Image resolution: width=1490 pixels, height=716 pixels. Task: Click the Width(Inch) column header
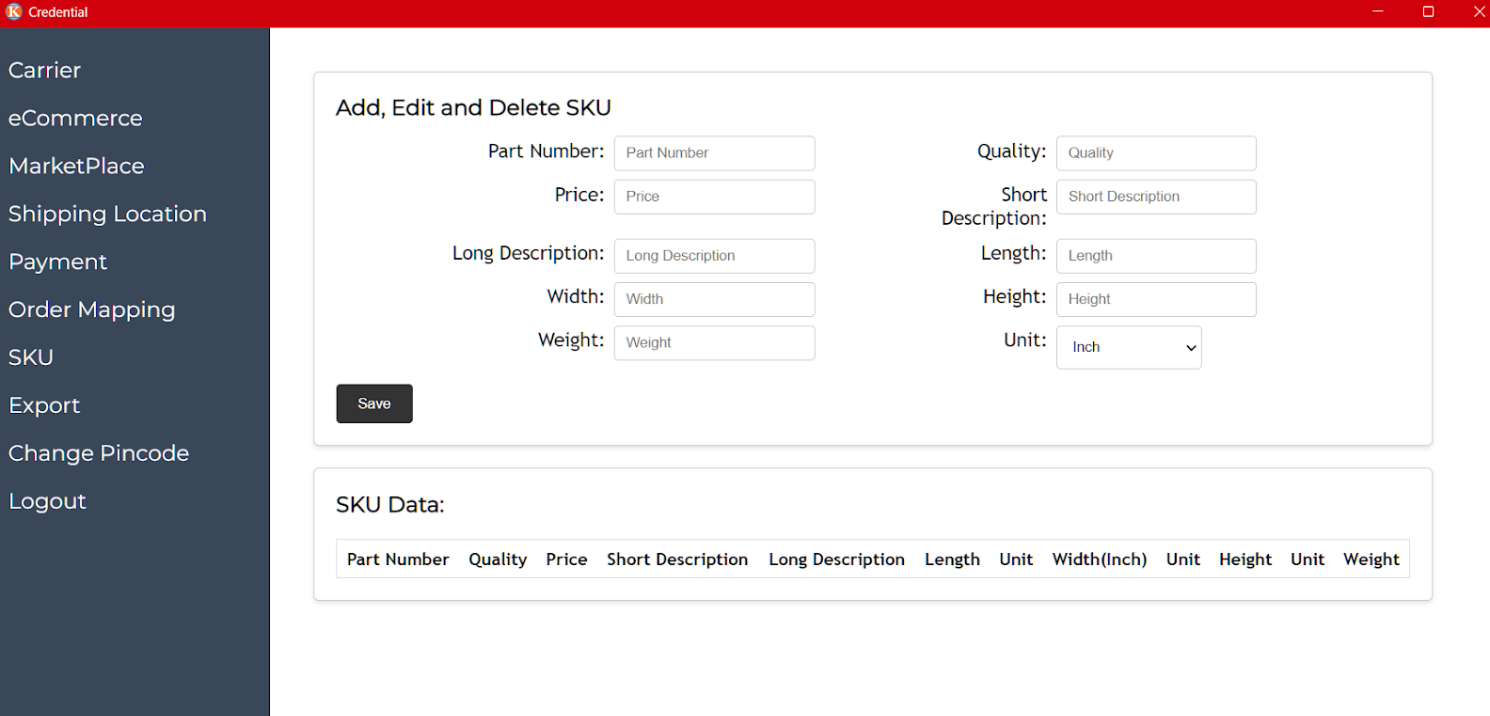click(x=1099, y=559)
